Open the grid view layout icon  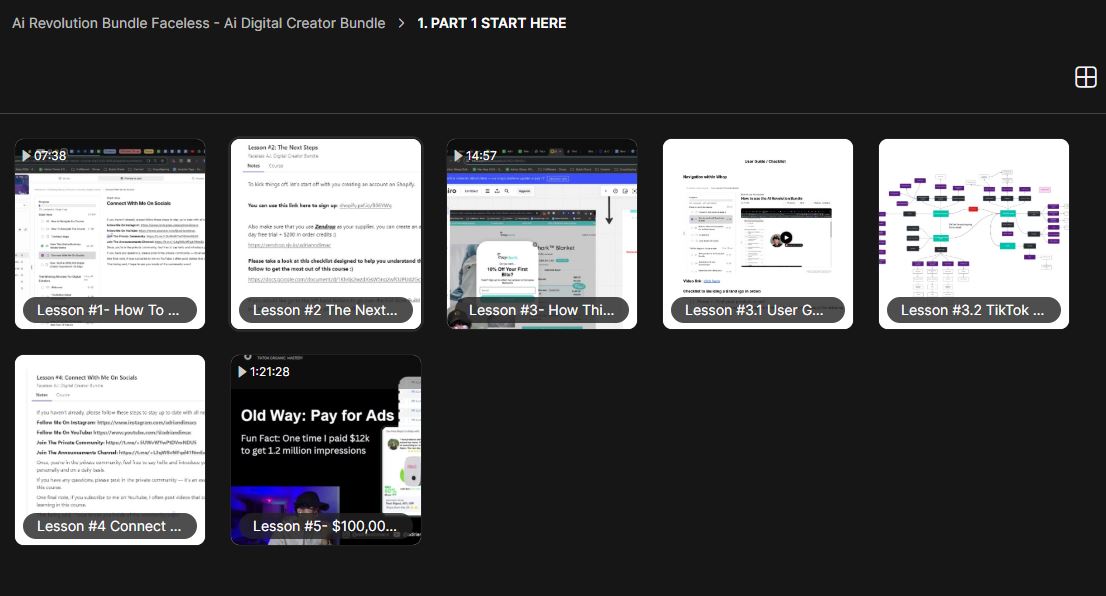(1086, 76)
